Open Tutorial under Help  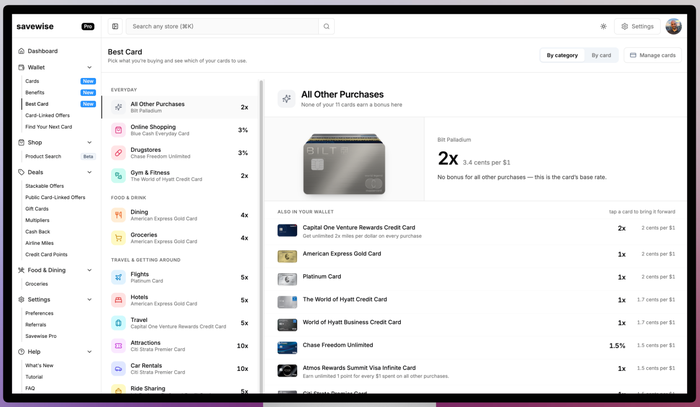pos(34,377)
